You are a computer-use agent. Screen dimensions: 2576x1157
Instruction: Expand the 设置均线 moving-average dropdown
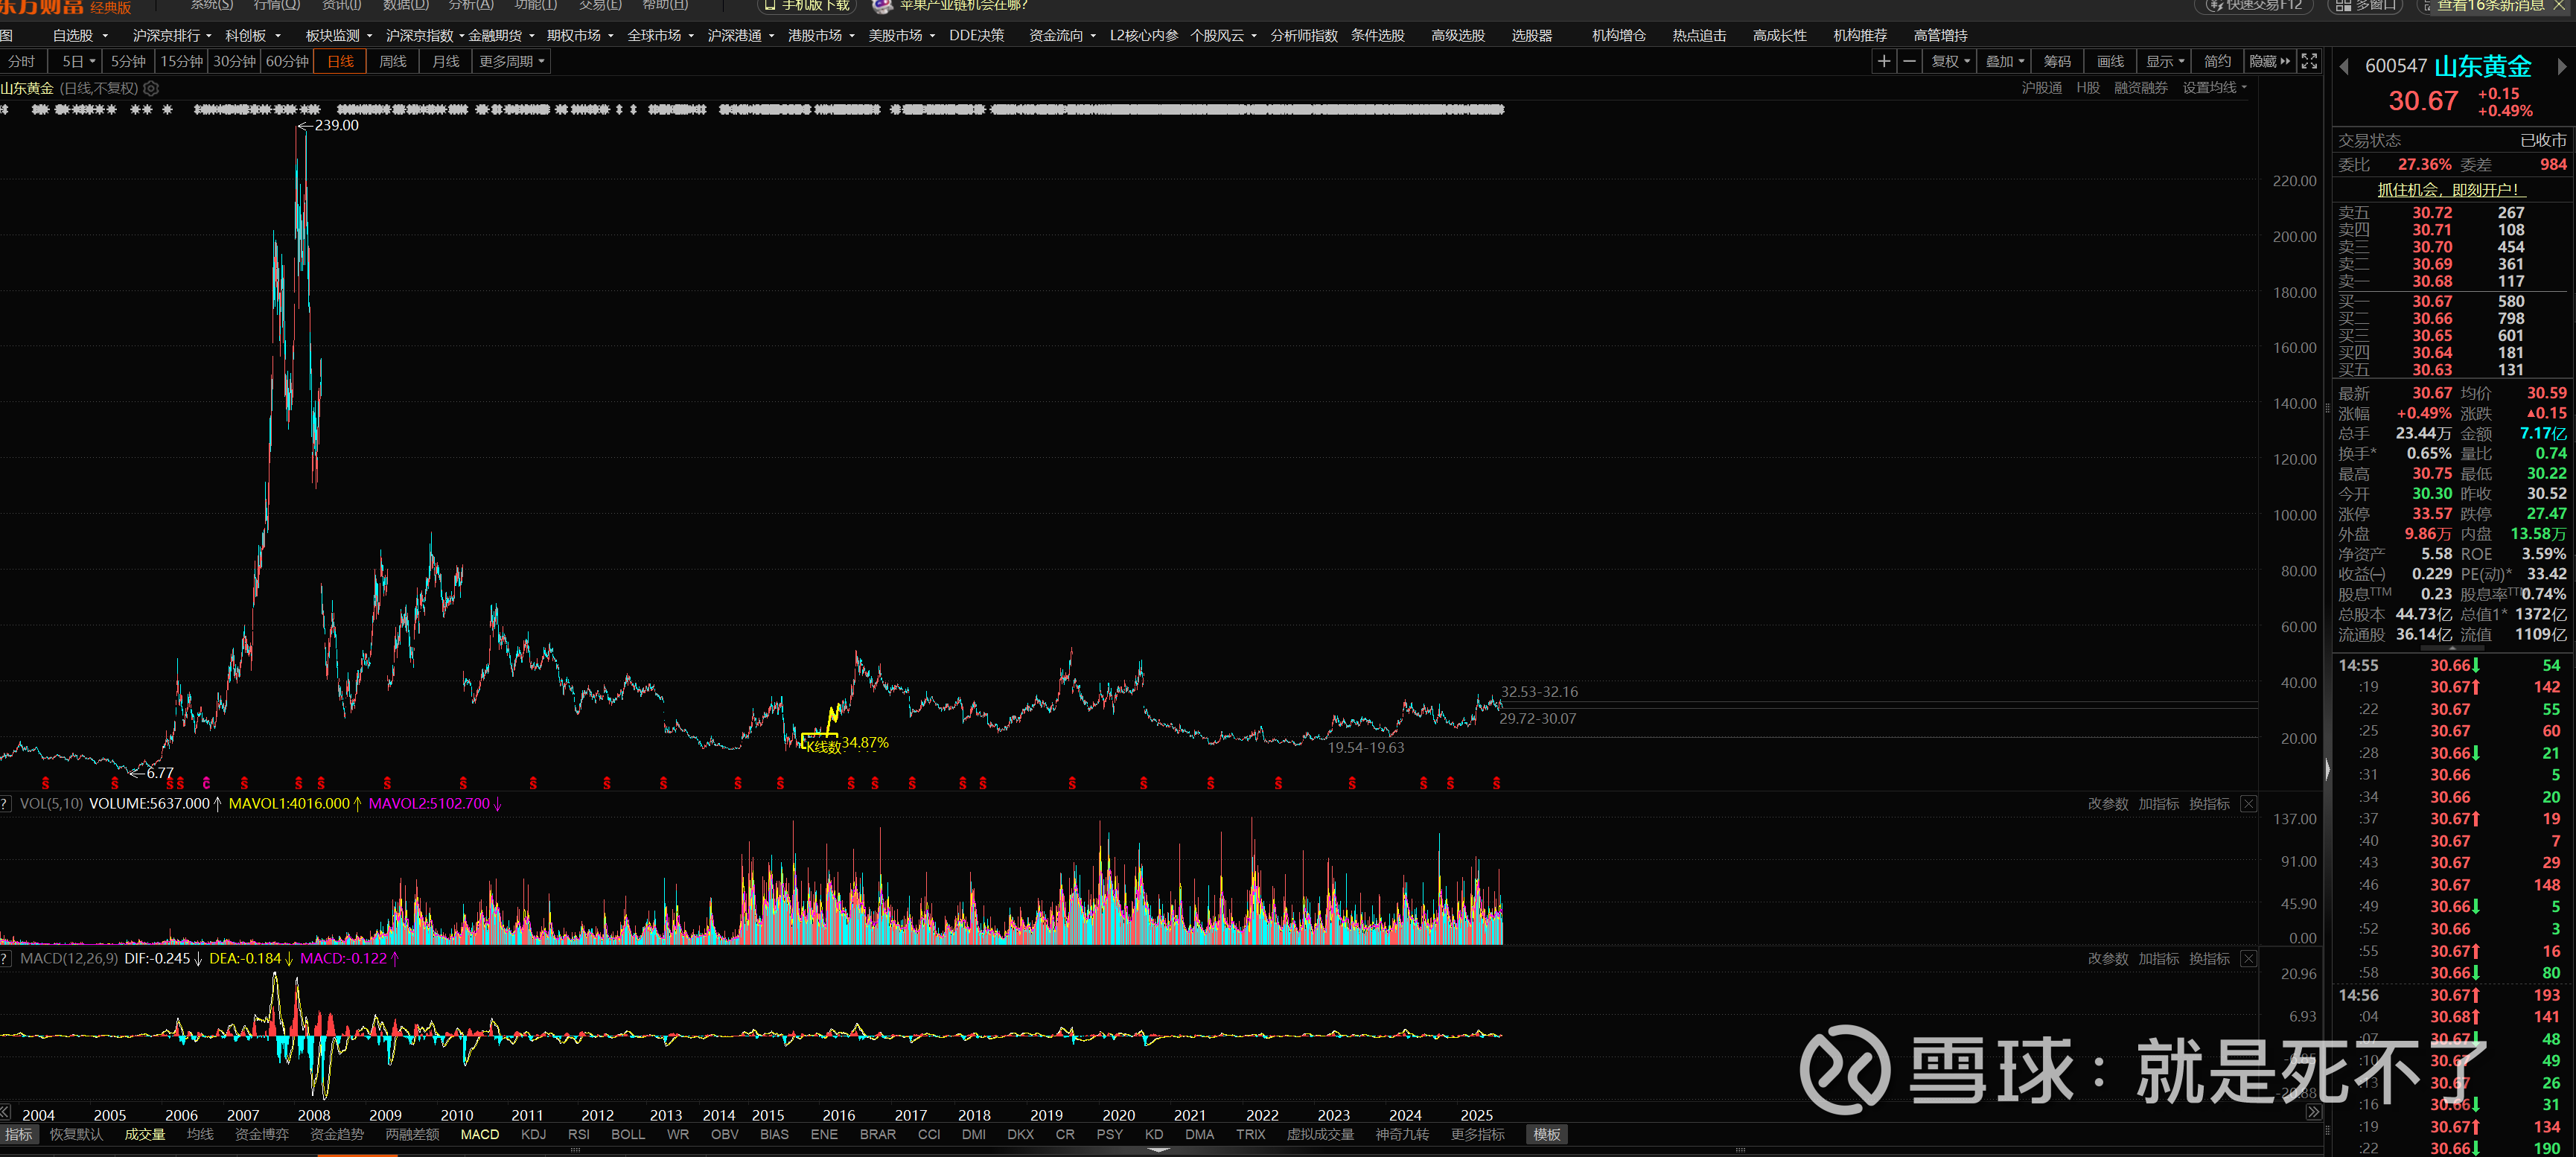2214,88
